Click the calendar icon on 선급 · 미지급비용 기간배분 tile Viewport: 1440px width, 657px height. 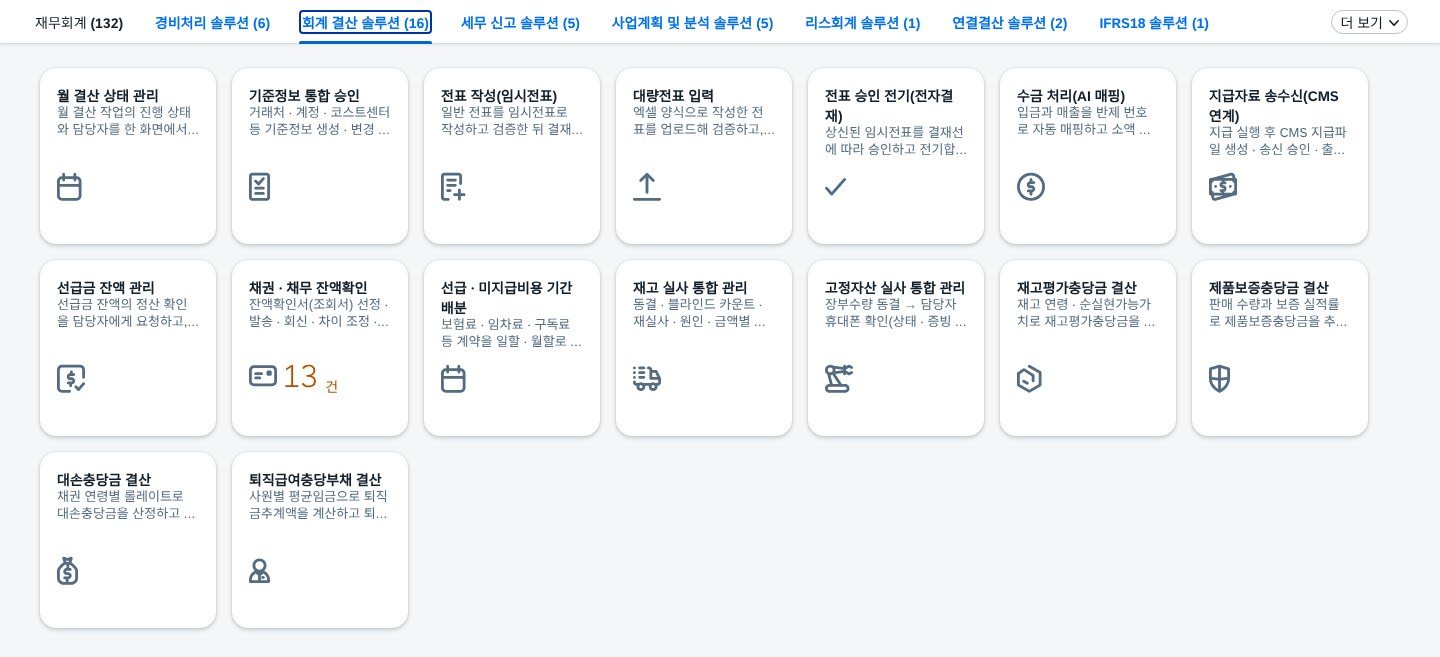coord(453,379)
